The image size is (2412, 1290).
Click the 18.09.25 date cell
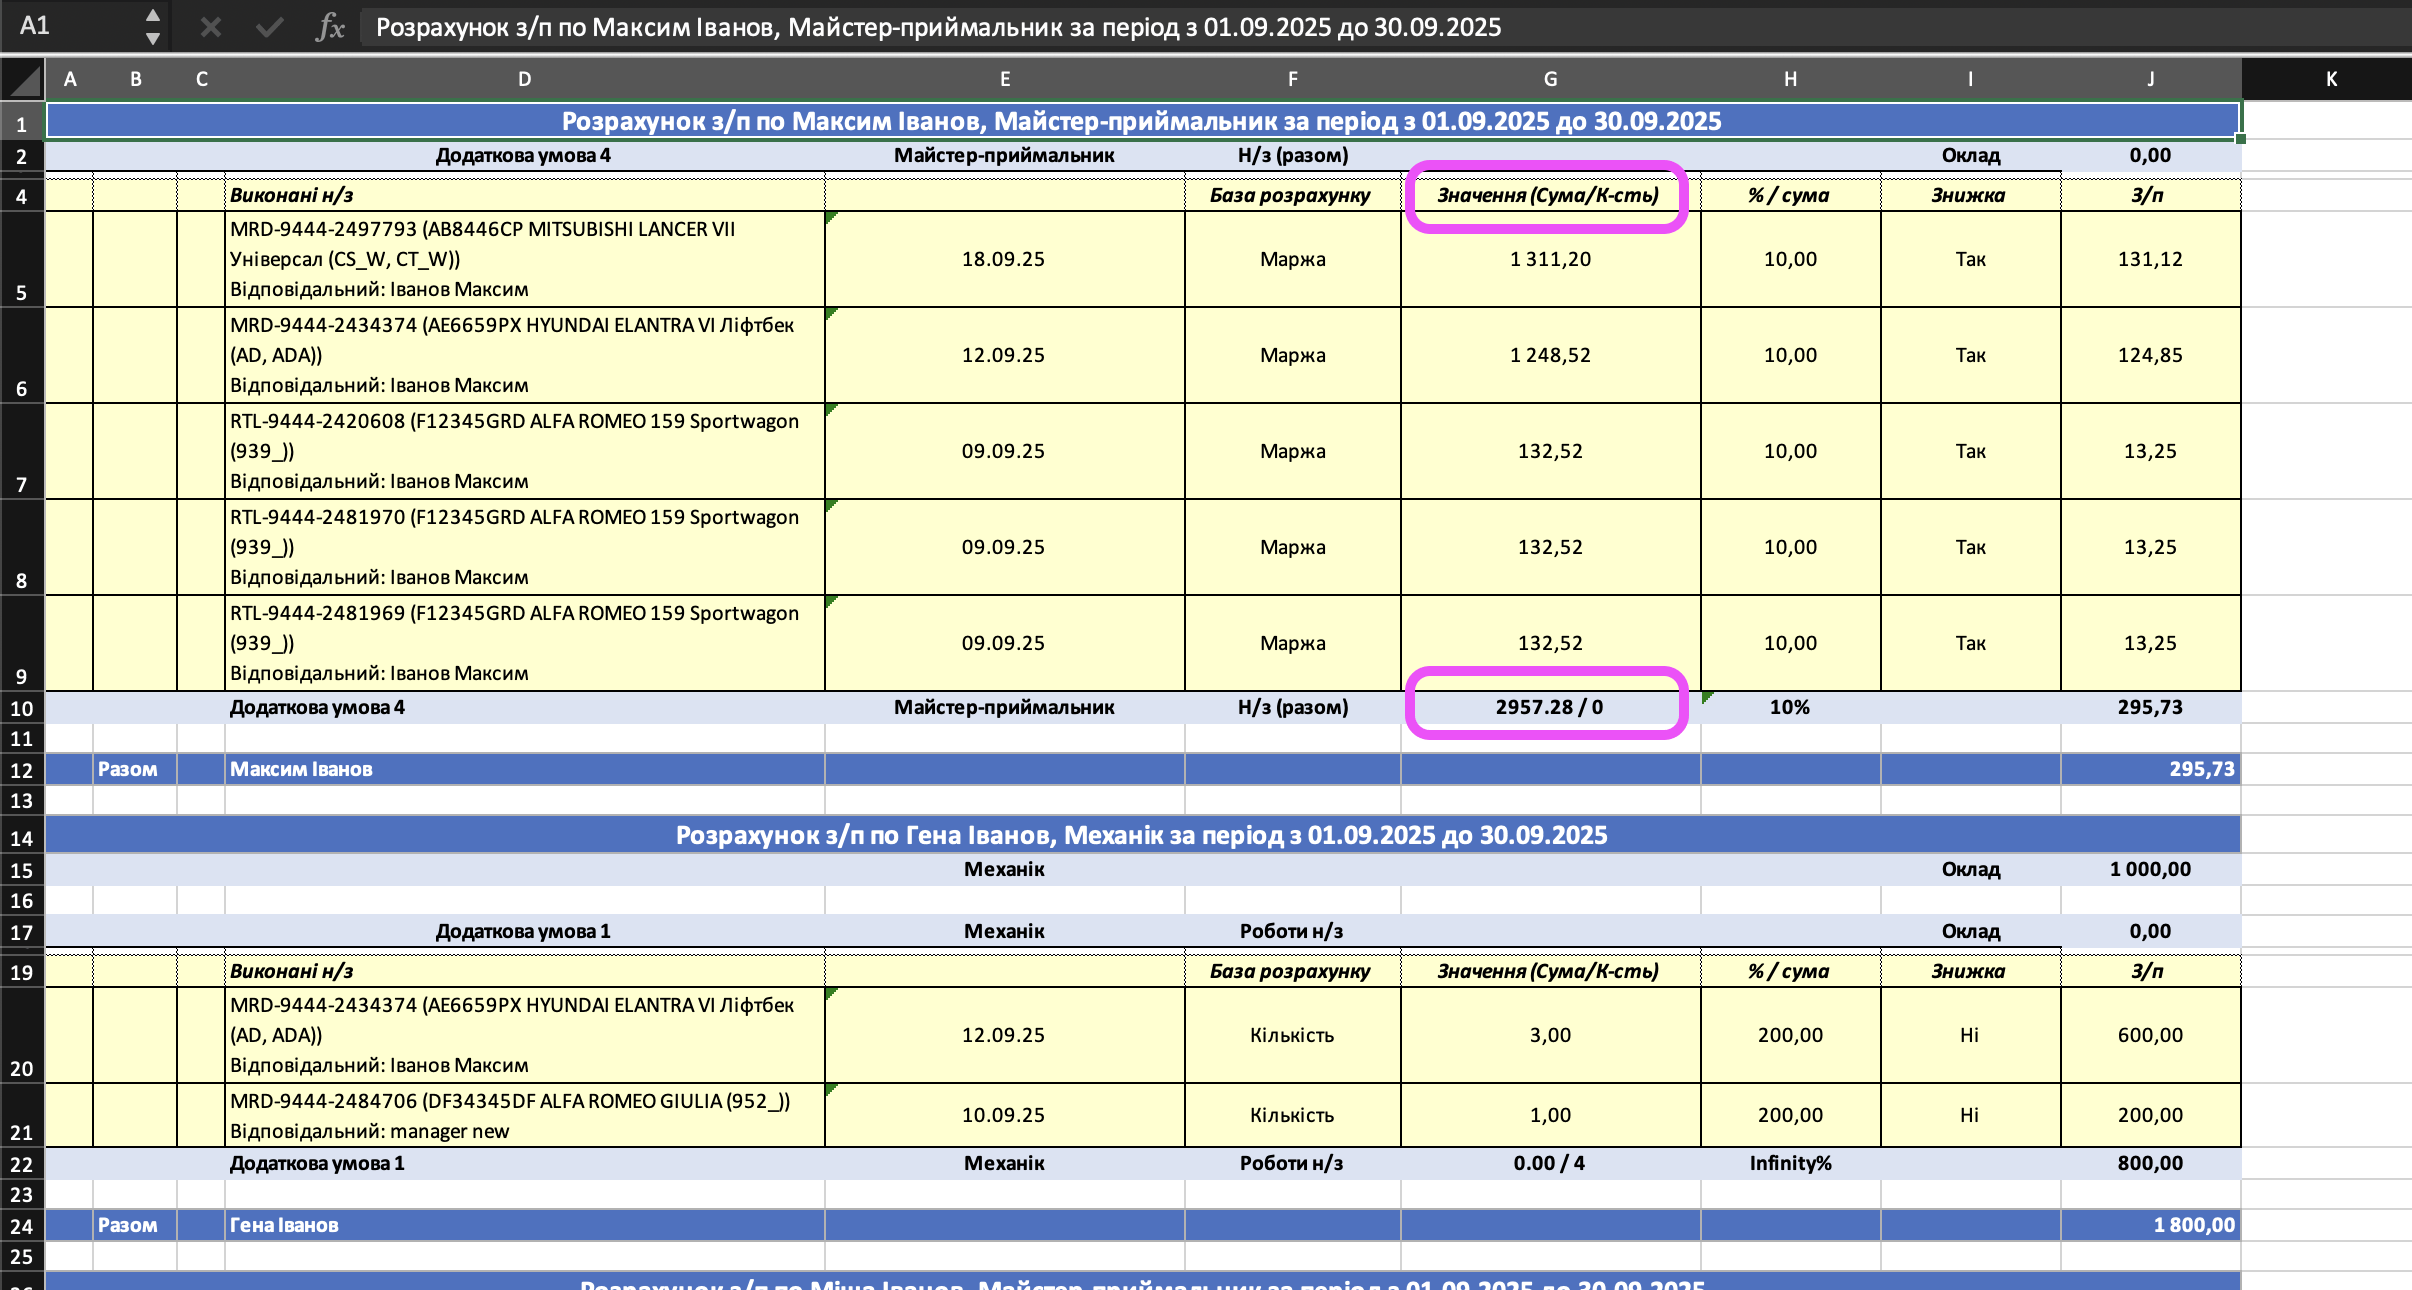coord(1003,259)
